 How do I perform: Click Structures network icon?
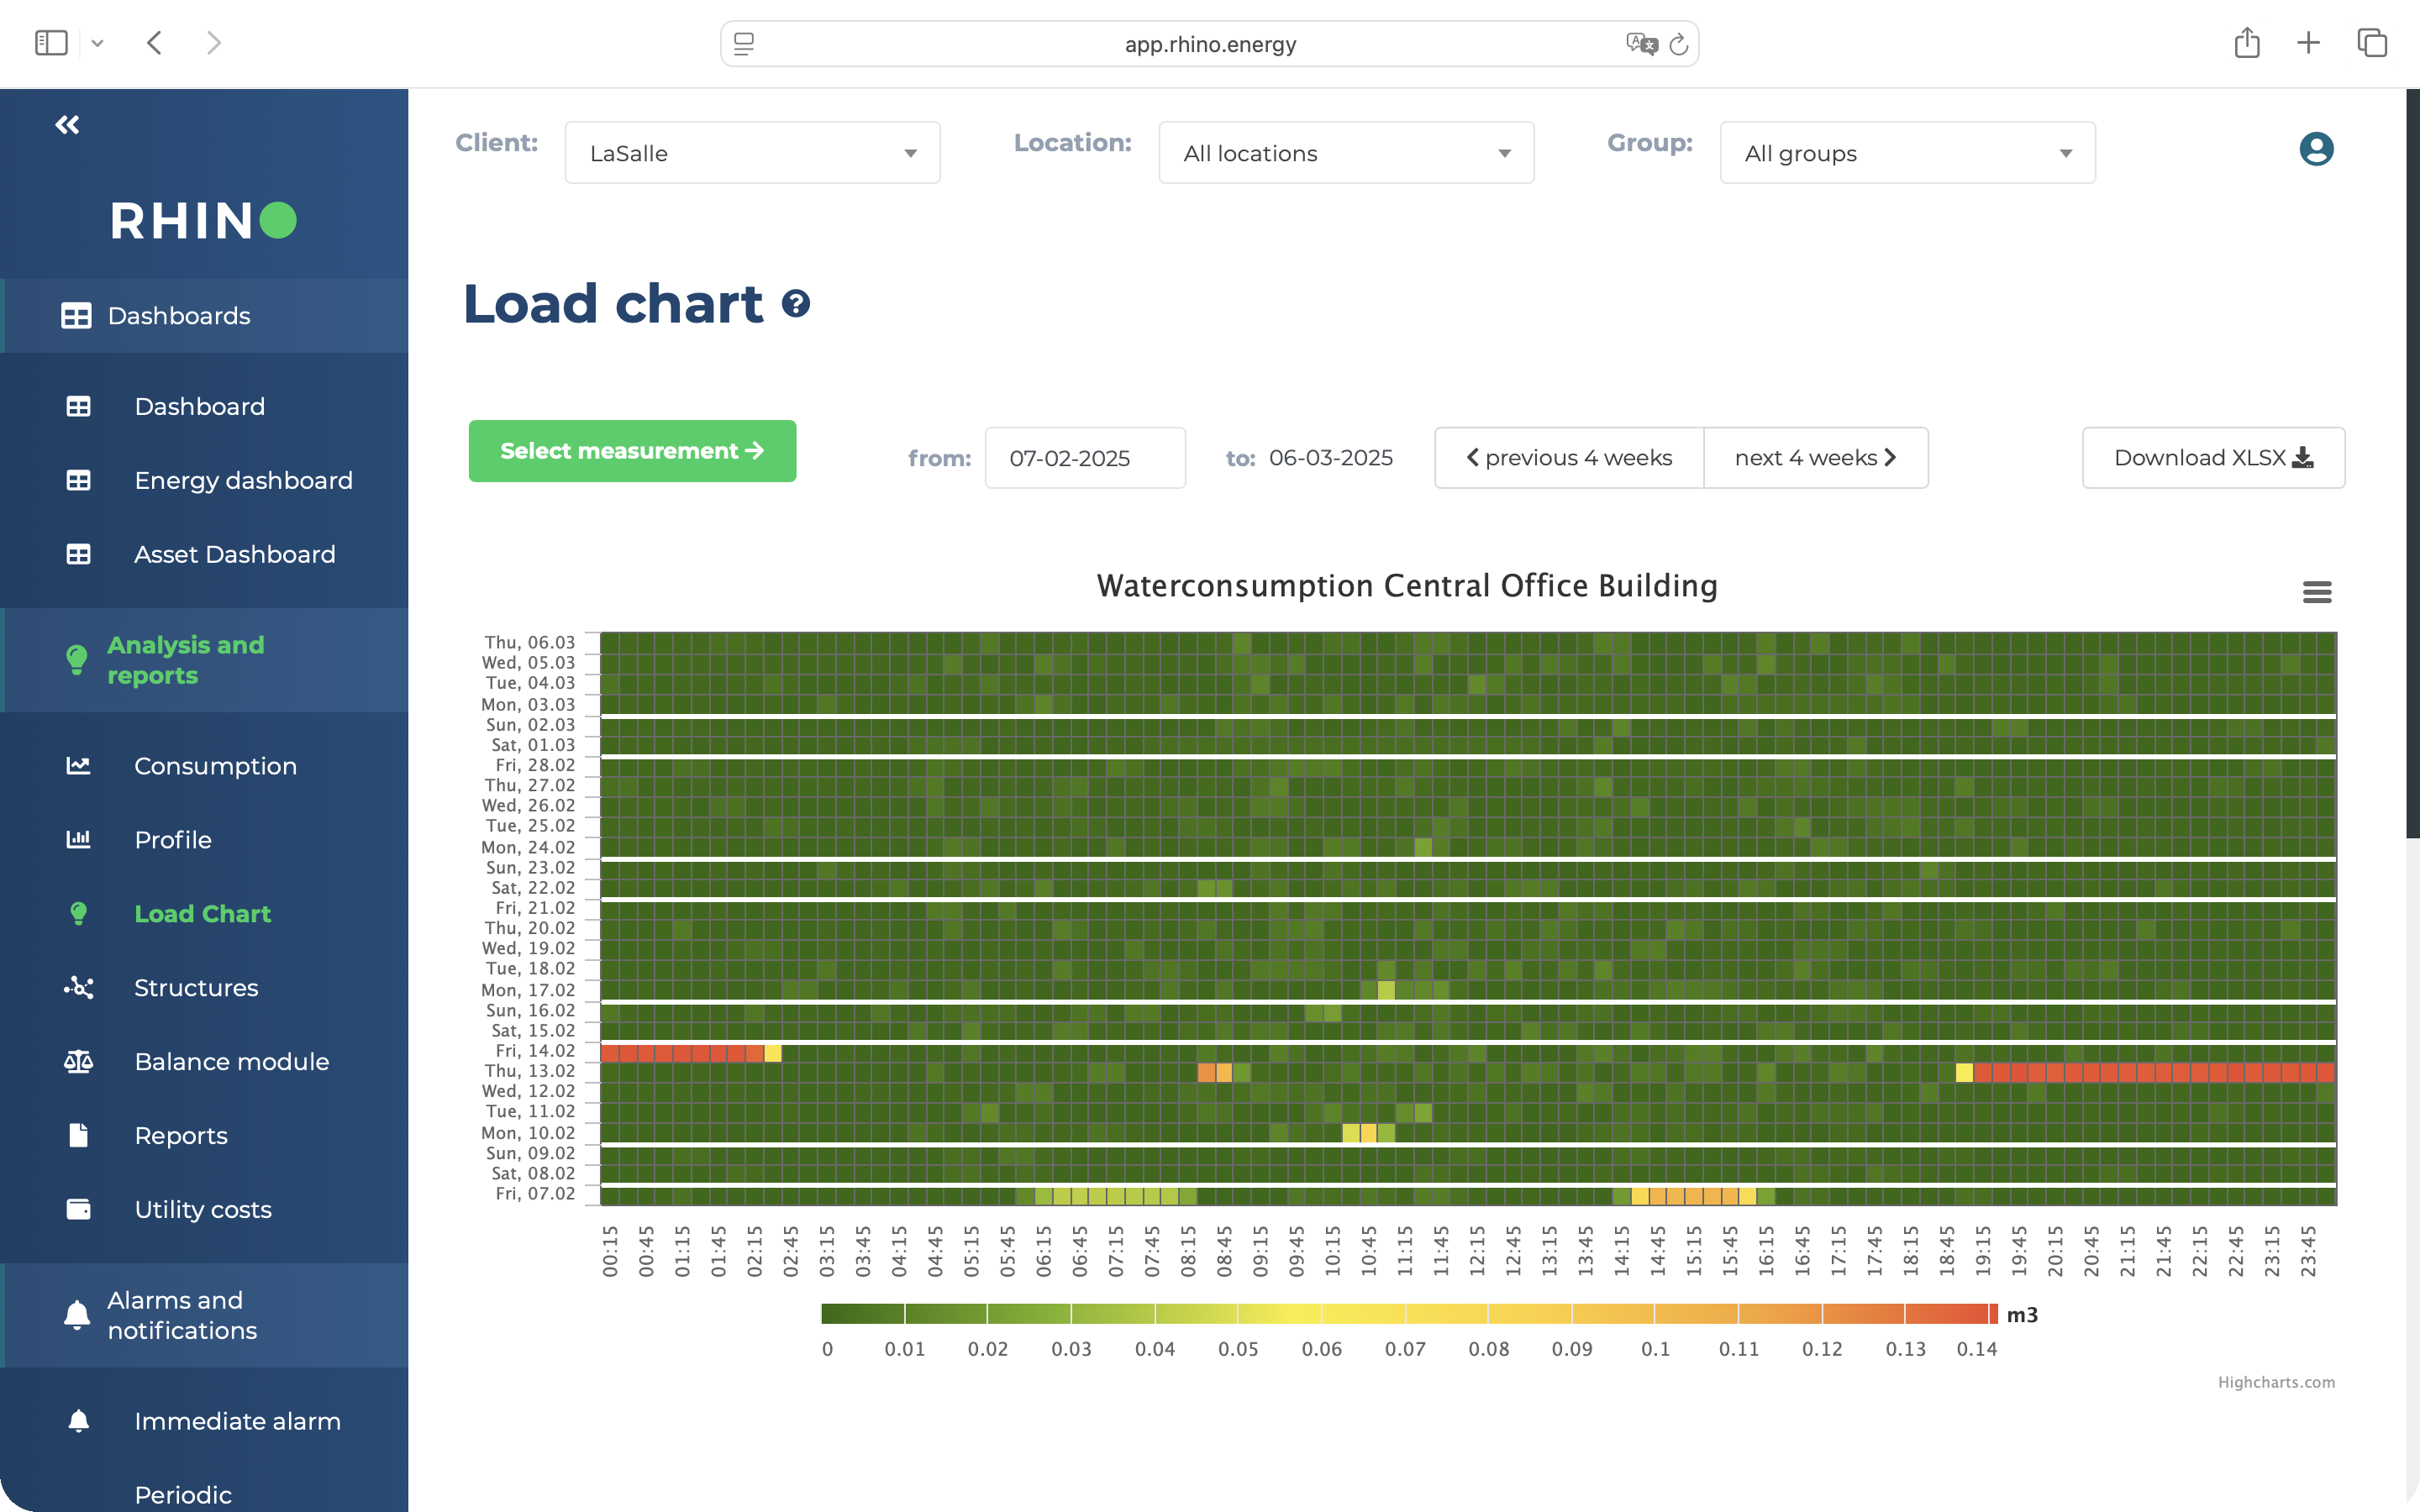[78, 988]
